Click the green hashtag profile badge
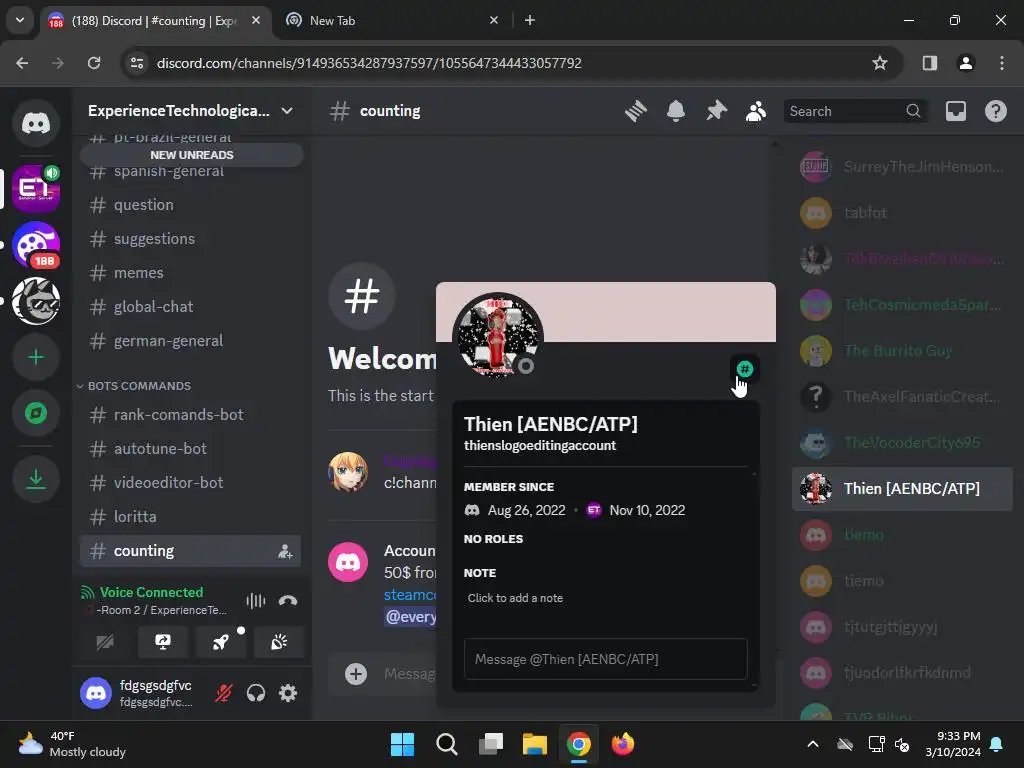Screen dimensions: 1024x768 click(744, 369)
